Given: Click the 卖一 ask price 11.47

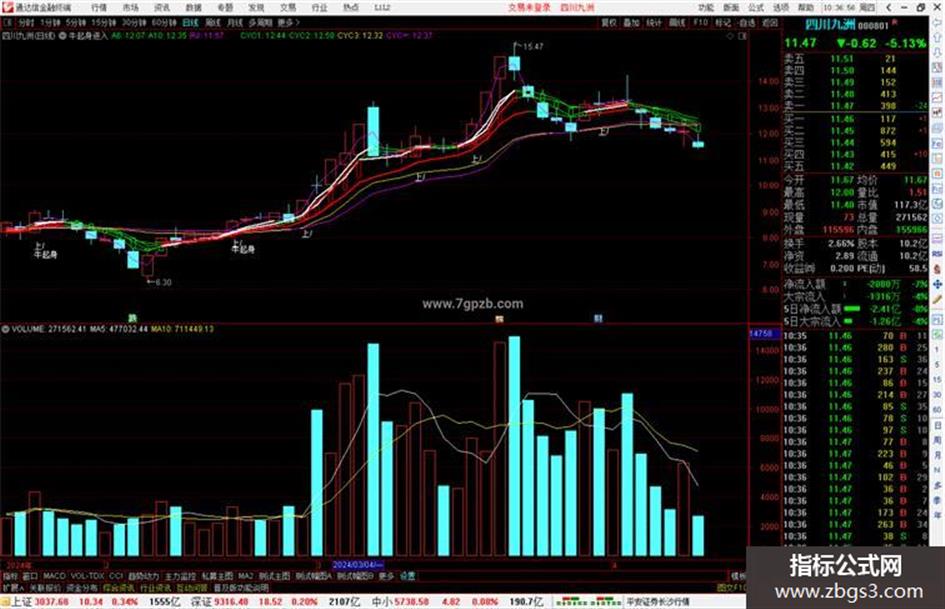Looking at the screenshot, I should [842, 106].
